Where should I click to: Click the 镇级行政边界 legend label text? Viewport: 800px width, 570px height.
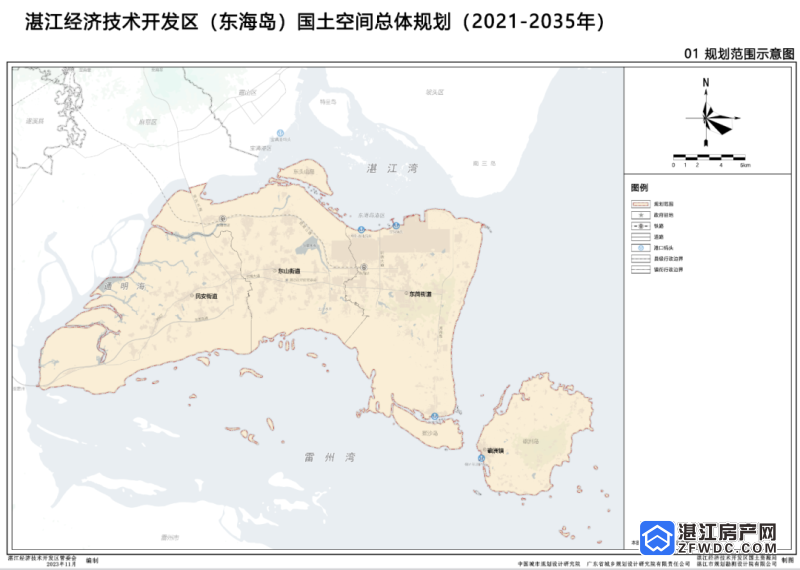click(x=668, y=270)
